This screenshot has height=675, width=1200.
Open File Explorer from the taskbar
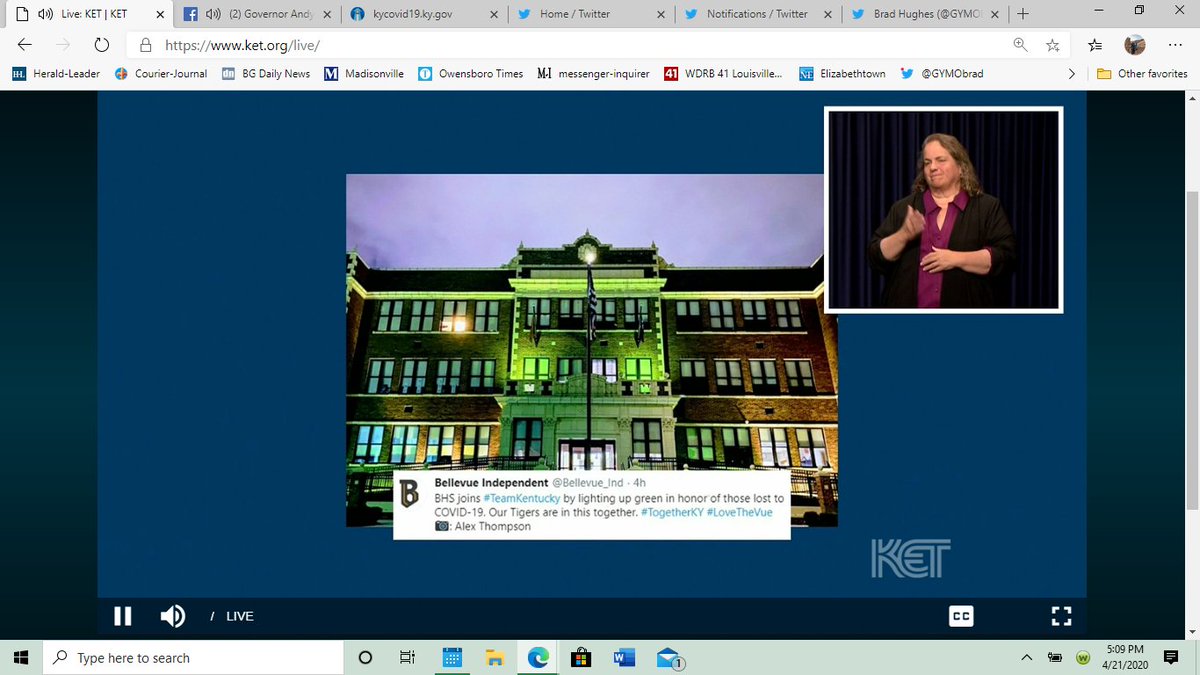pos(493,657)
